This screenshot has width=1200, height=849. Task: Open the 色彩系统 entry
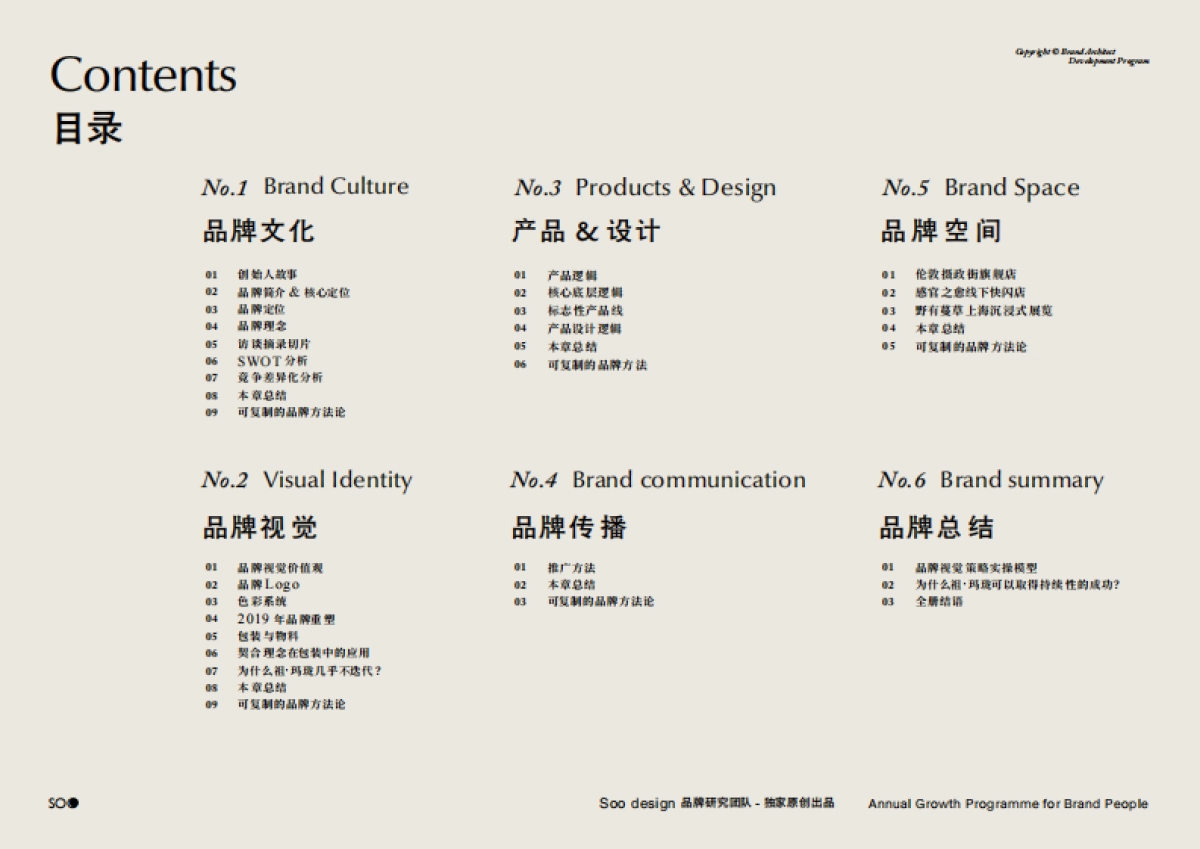(x=261, y=602)
